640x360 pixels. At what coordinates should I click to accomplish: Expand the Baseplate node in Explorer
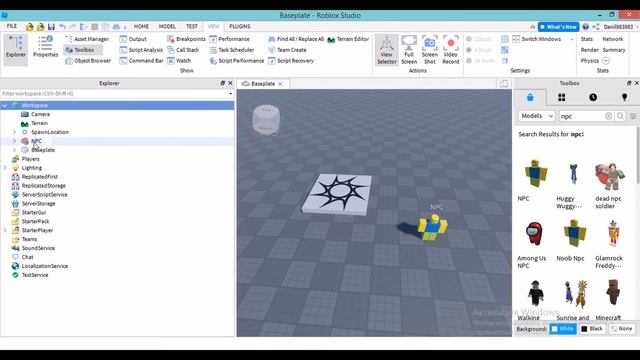click(x=14, y=150)
